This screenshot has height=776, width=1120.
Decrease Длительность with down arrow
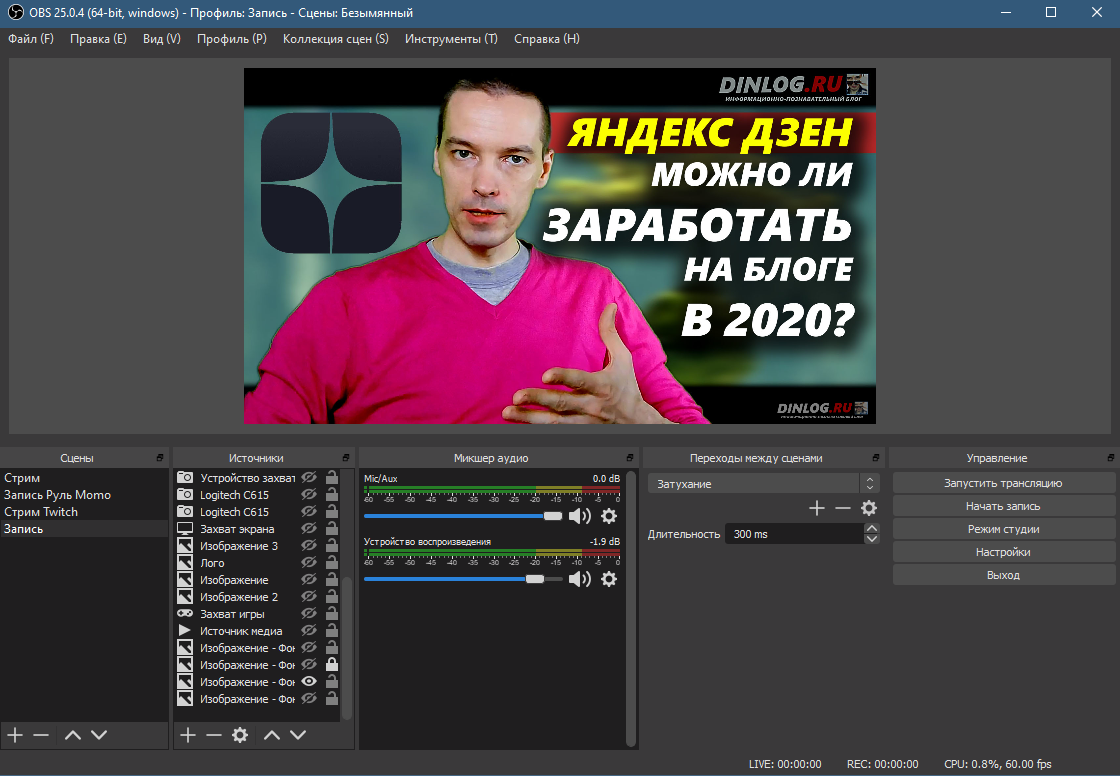click(871, 539)
